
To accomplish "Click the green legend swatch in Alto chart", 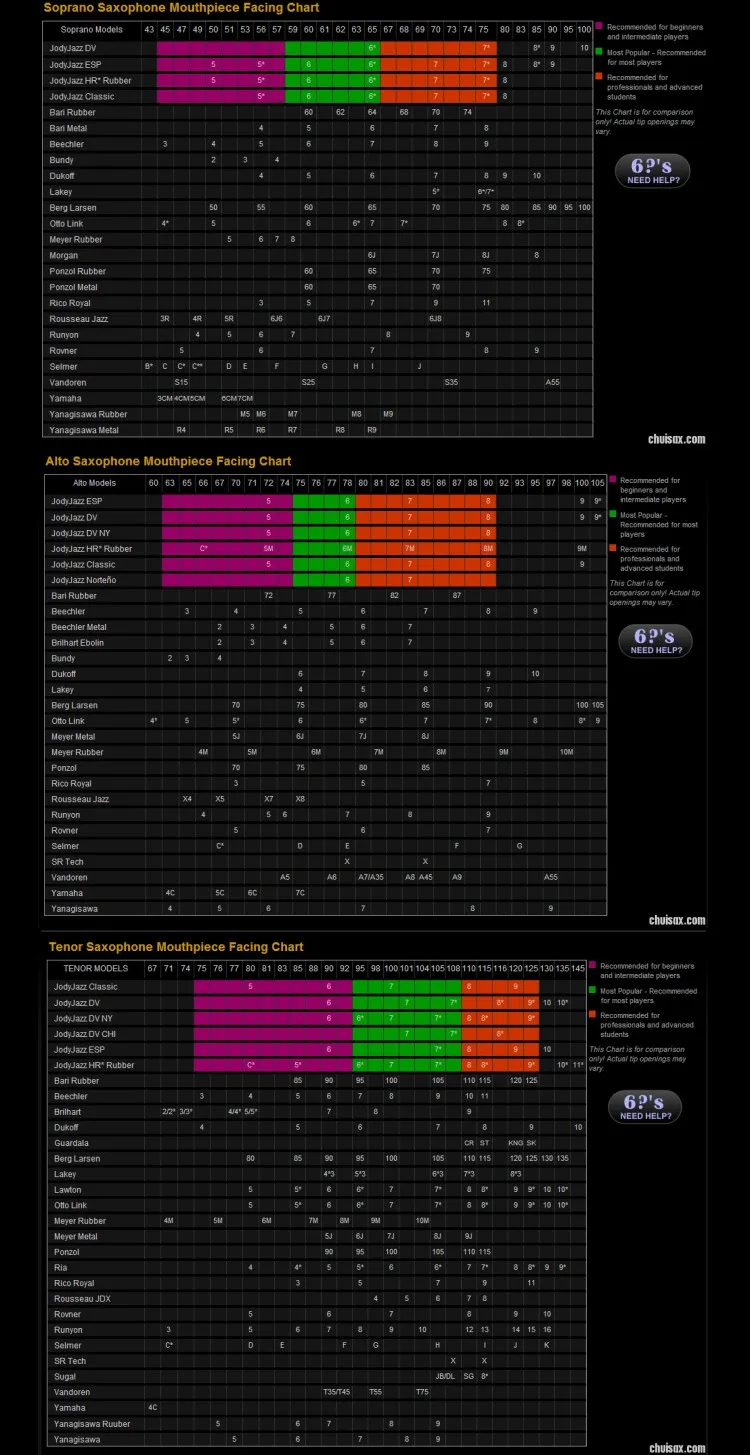I will pos(613,516).
